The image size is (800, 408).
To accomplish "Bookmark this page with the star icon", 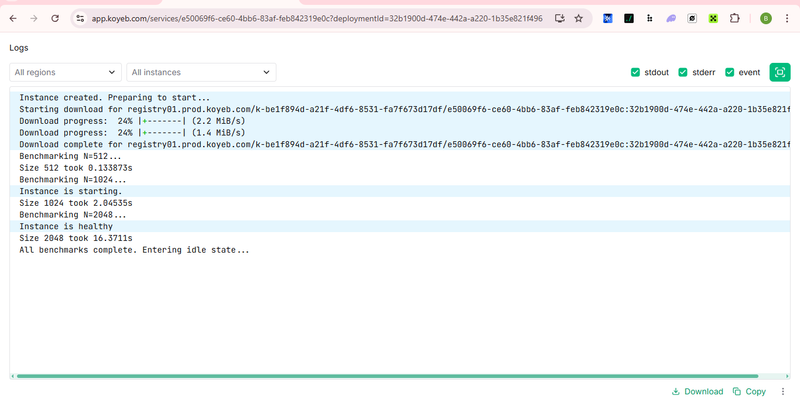I will [578, 18].
